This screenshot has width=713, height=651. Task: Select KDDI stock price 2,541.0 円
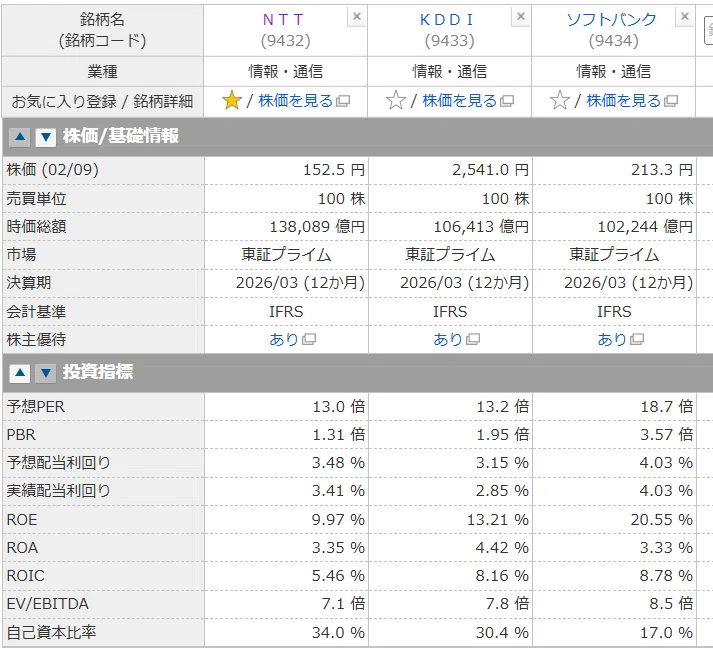point(491,170)
